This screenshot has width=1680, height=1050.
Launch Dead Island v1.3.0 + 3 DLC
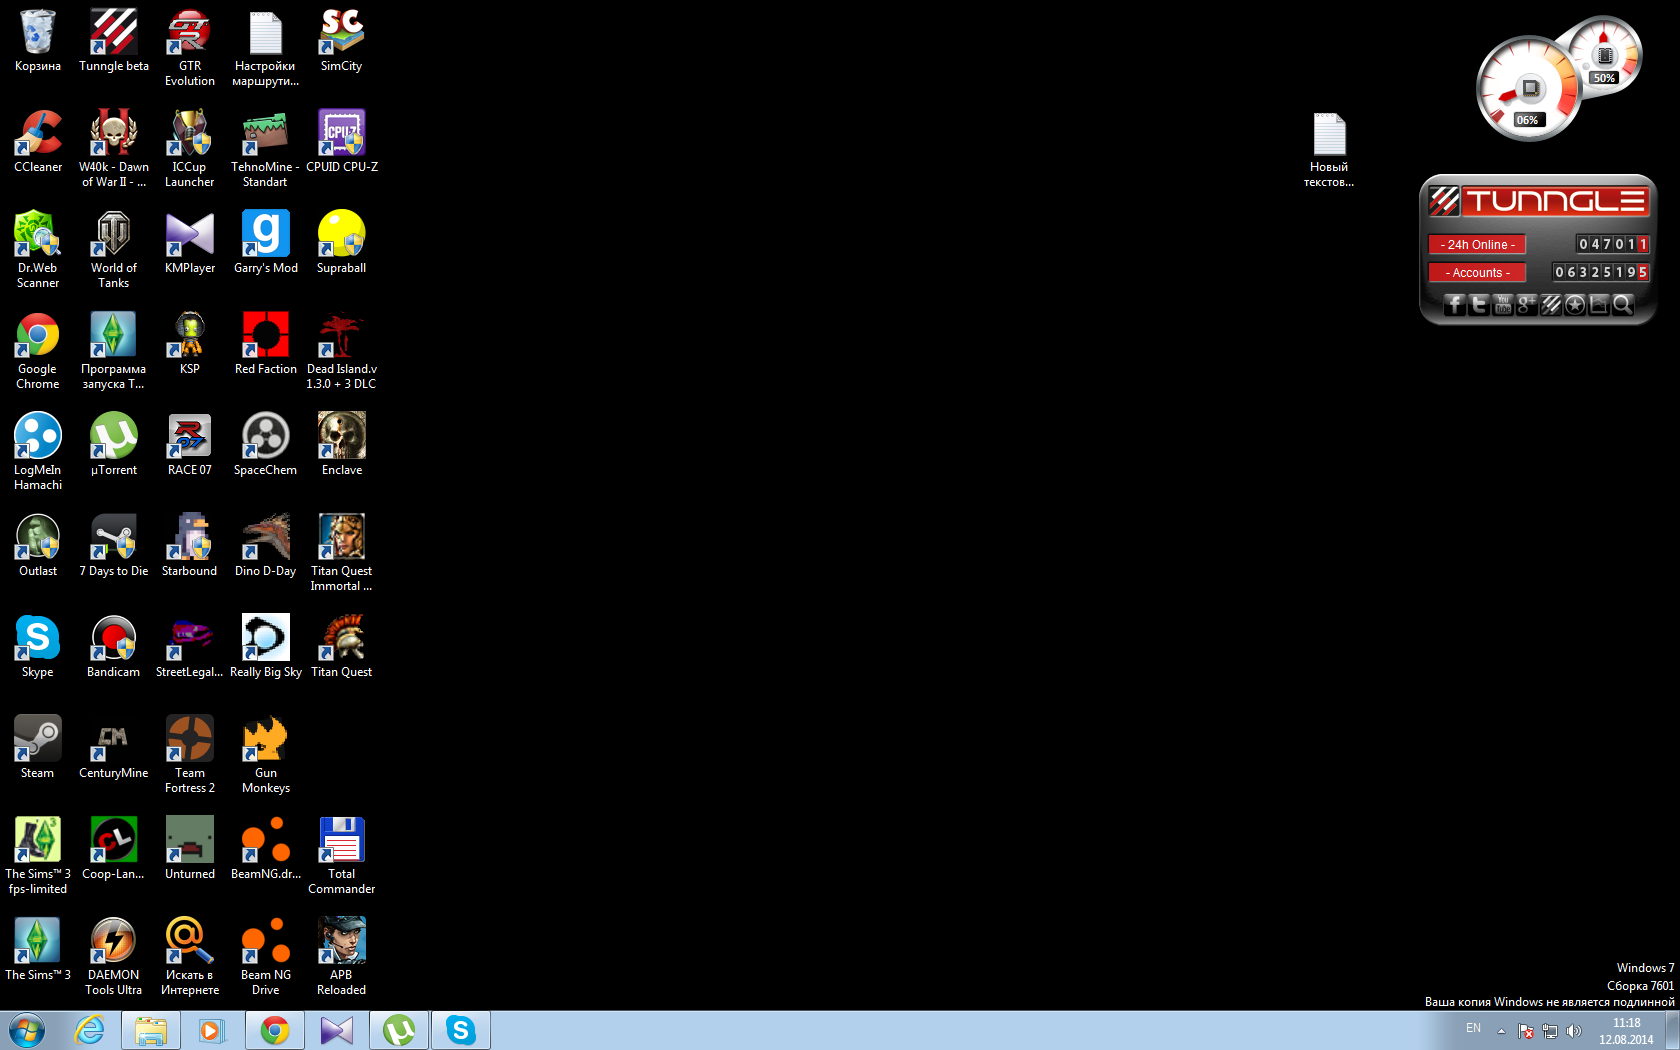[x=342, y=351]
